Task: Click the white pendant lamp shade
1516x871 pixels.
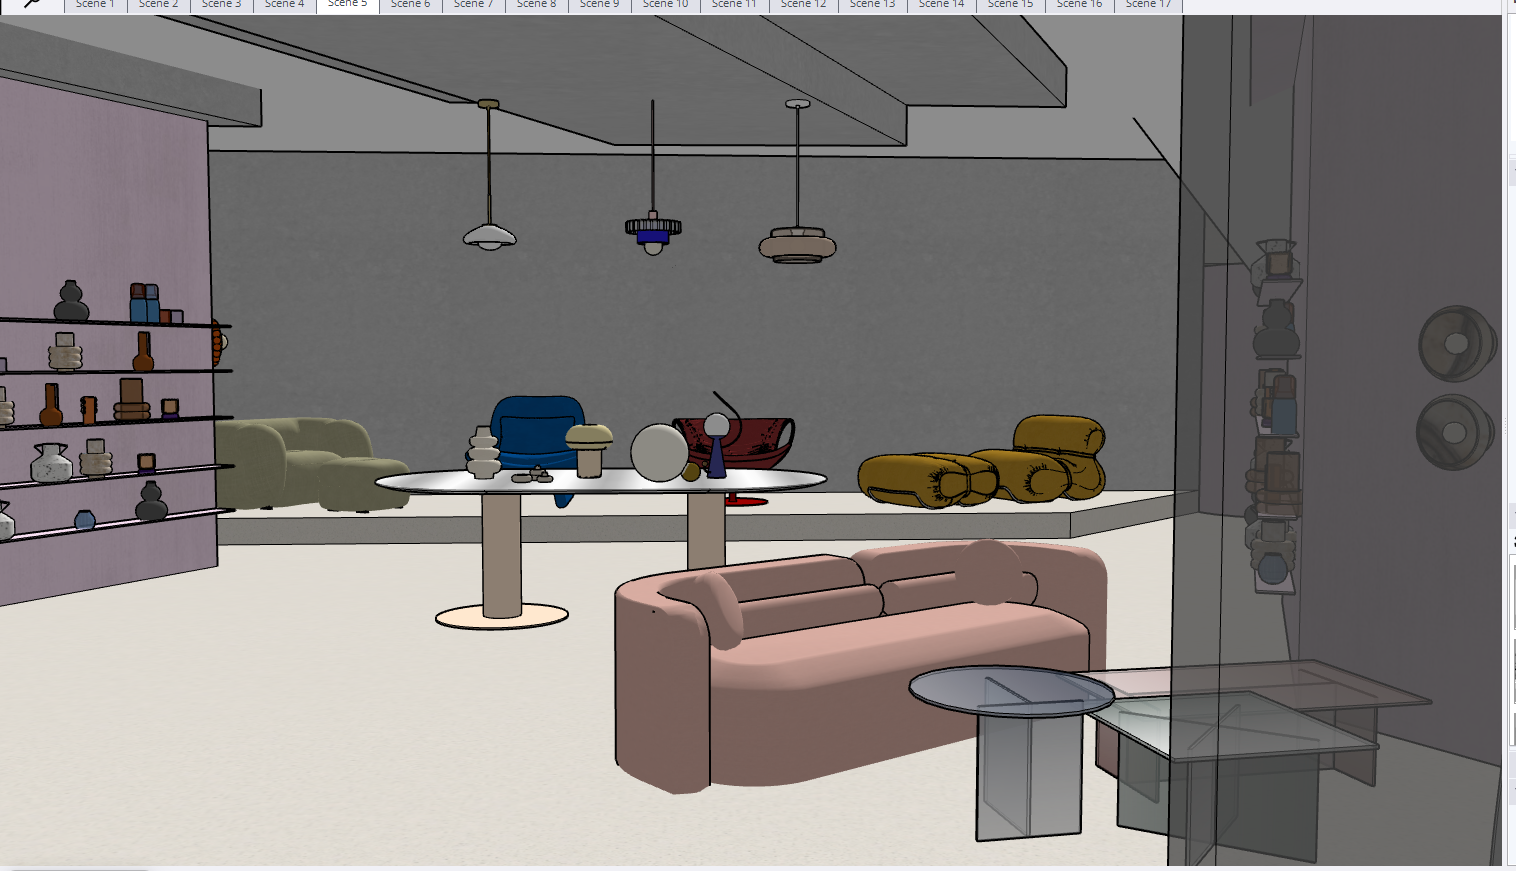Action: (x=489, y=237)
